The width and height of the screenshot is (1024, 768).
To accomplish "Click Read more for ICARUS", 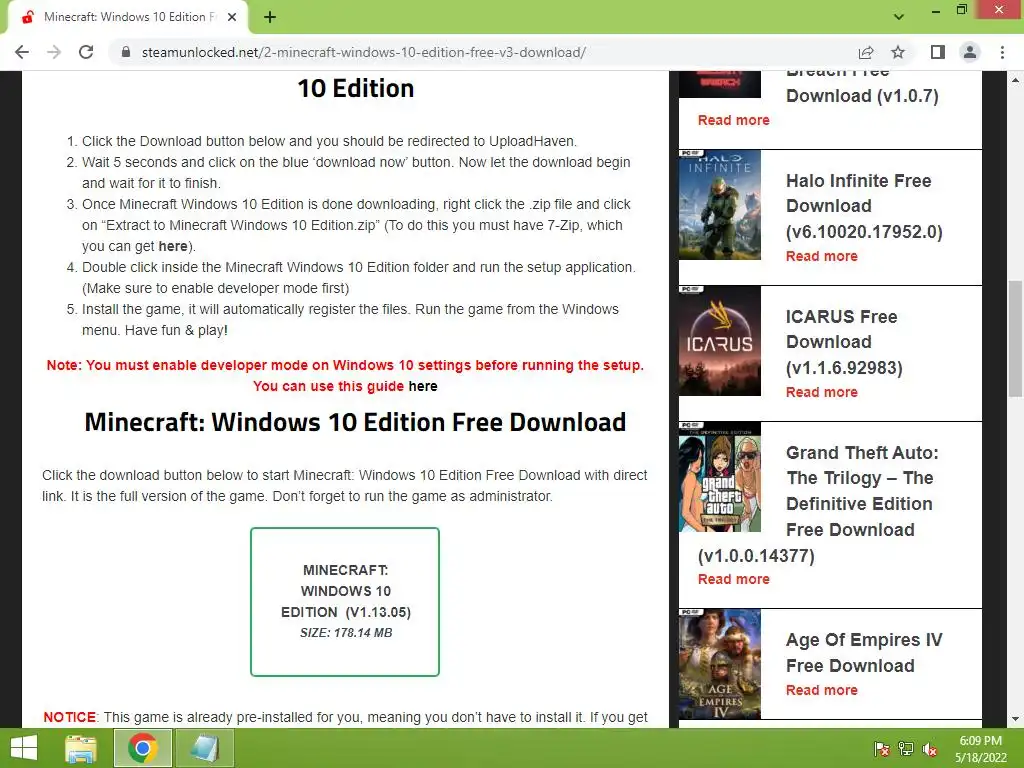I will click(x=822, y=392).
